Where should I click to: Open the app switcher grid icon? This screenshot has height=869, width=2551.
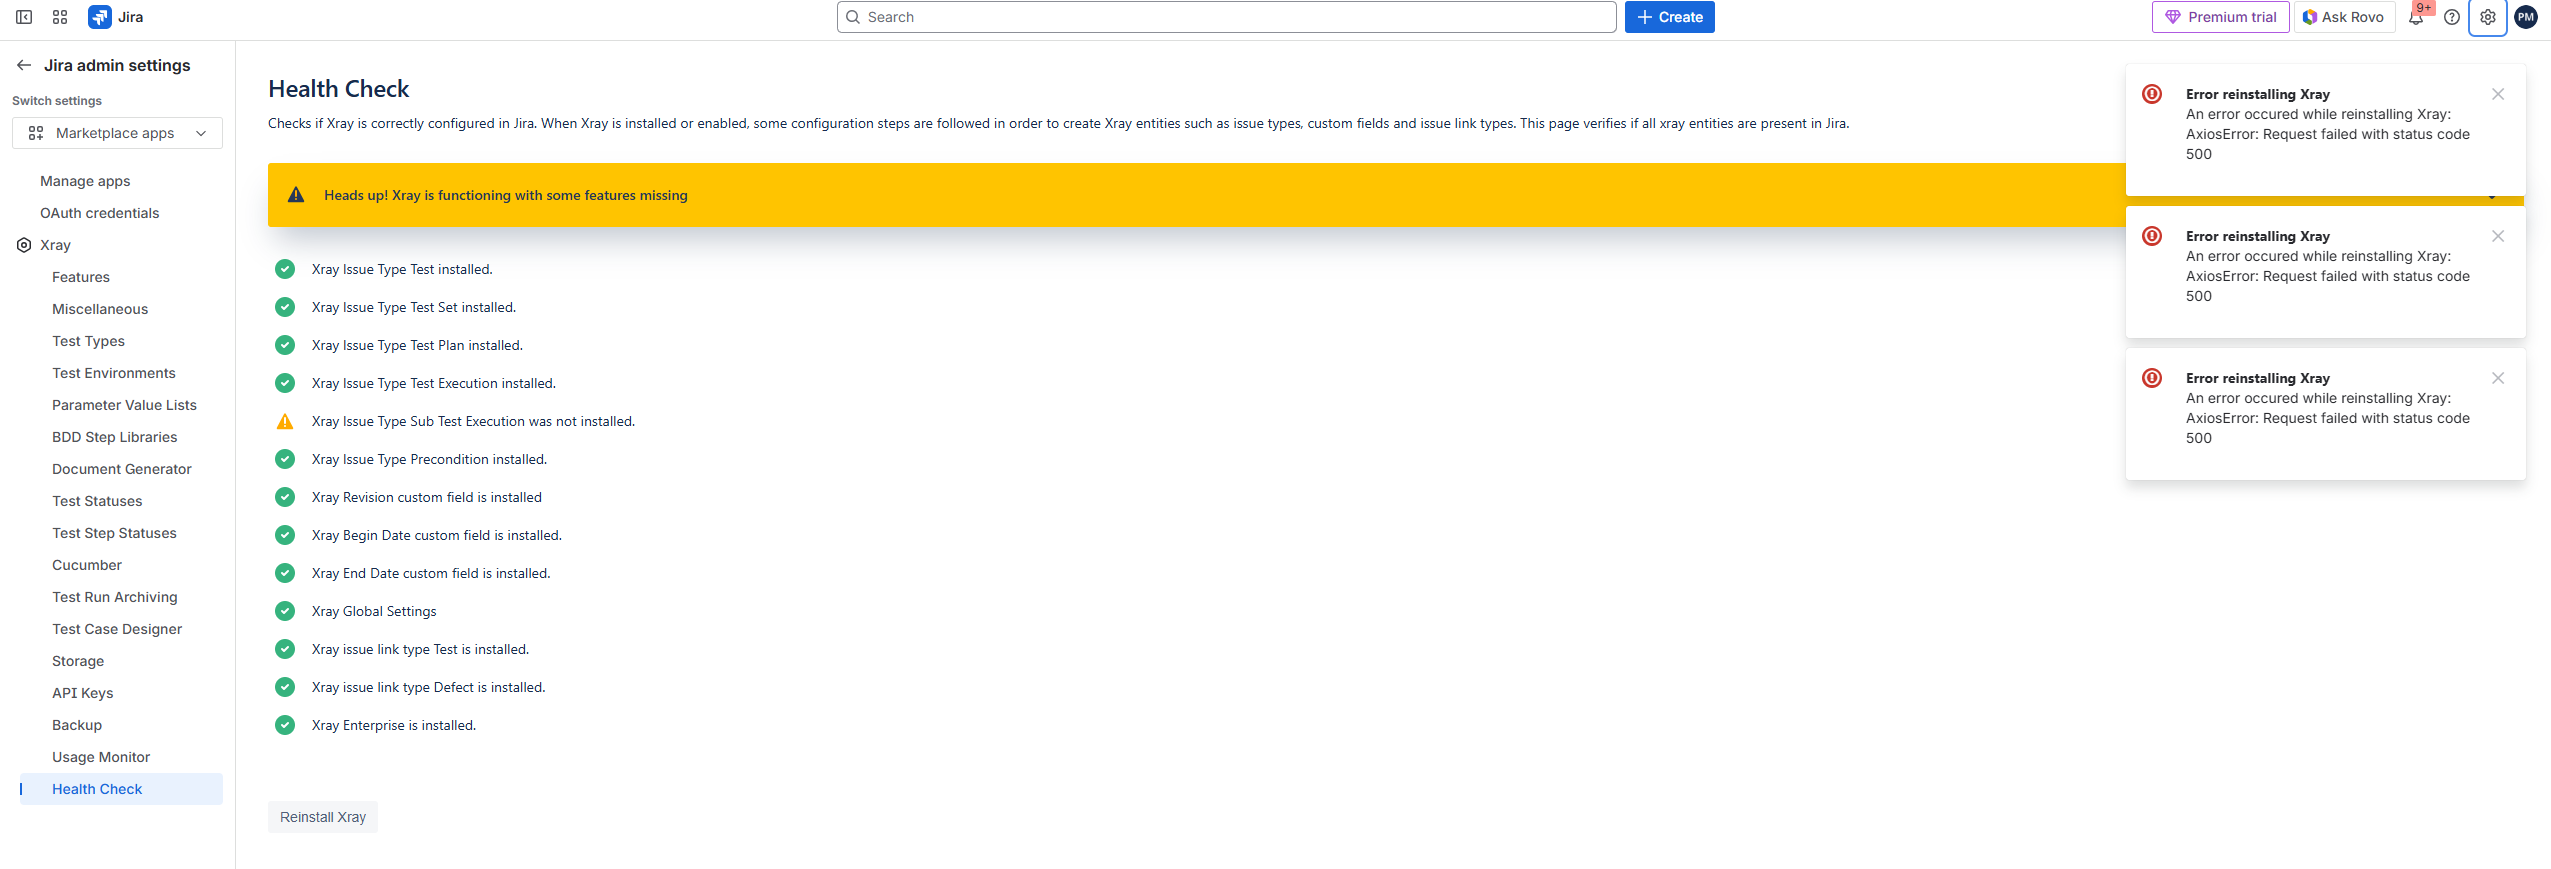click(x=60, y=17)
